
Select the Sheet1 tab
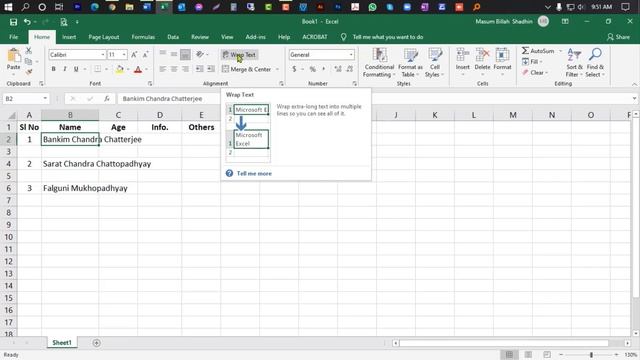click(x=62, y=343)
